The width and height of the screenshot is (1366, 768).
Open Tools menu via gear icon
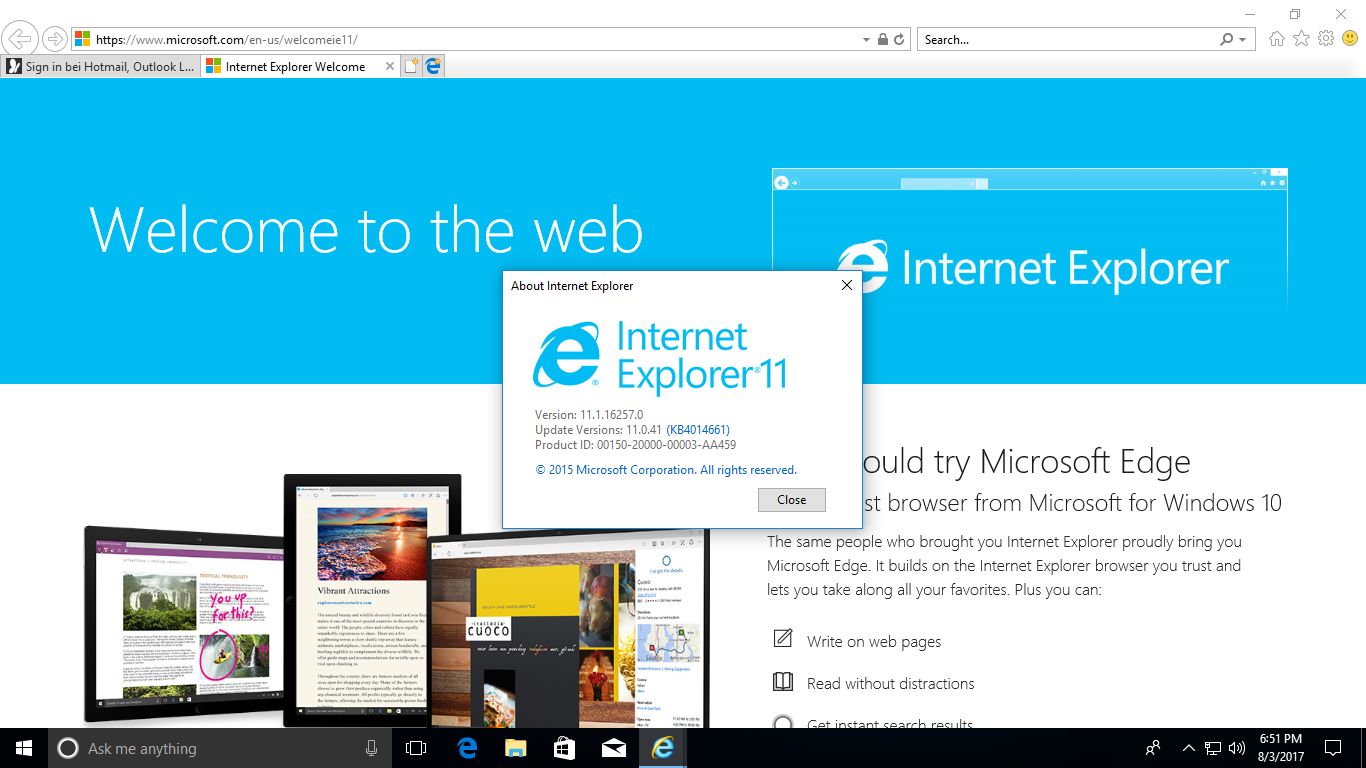(1326, 39)
